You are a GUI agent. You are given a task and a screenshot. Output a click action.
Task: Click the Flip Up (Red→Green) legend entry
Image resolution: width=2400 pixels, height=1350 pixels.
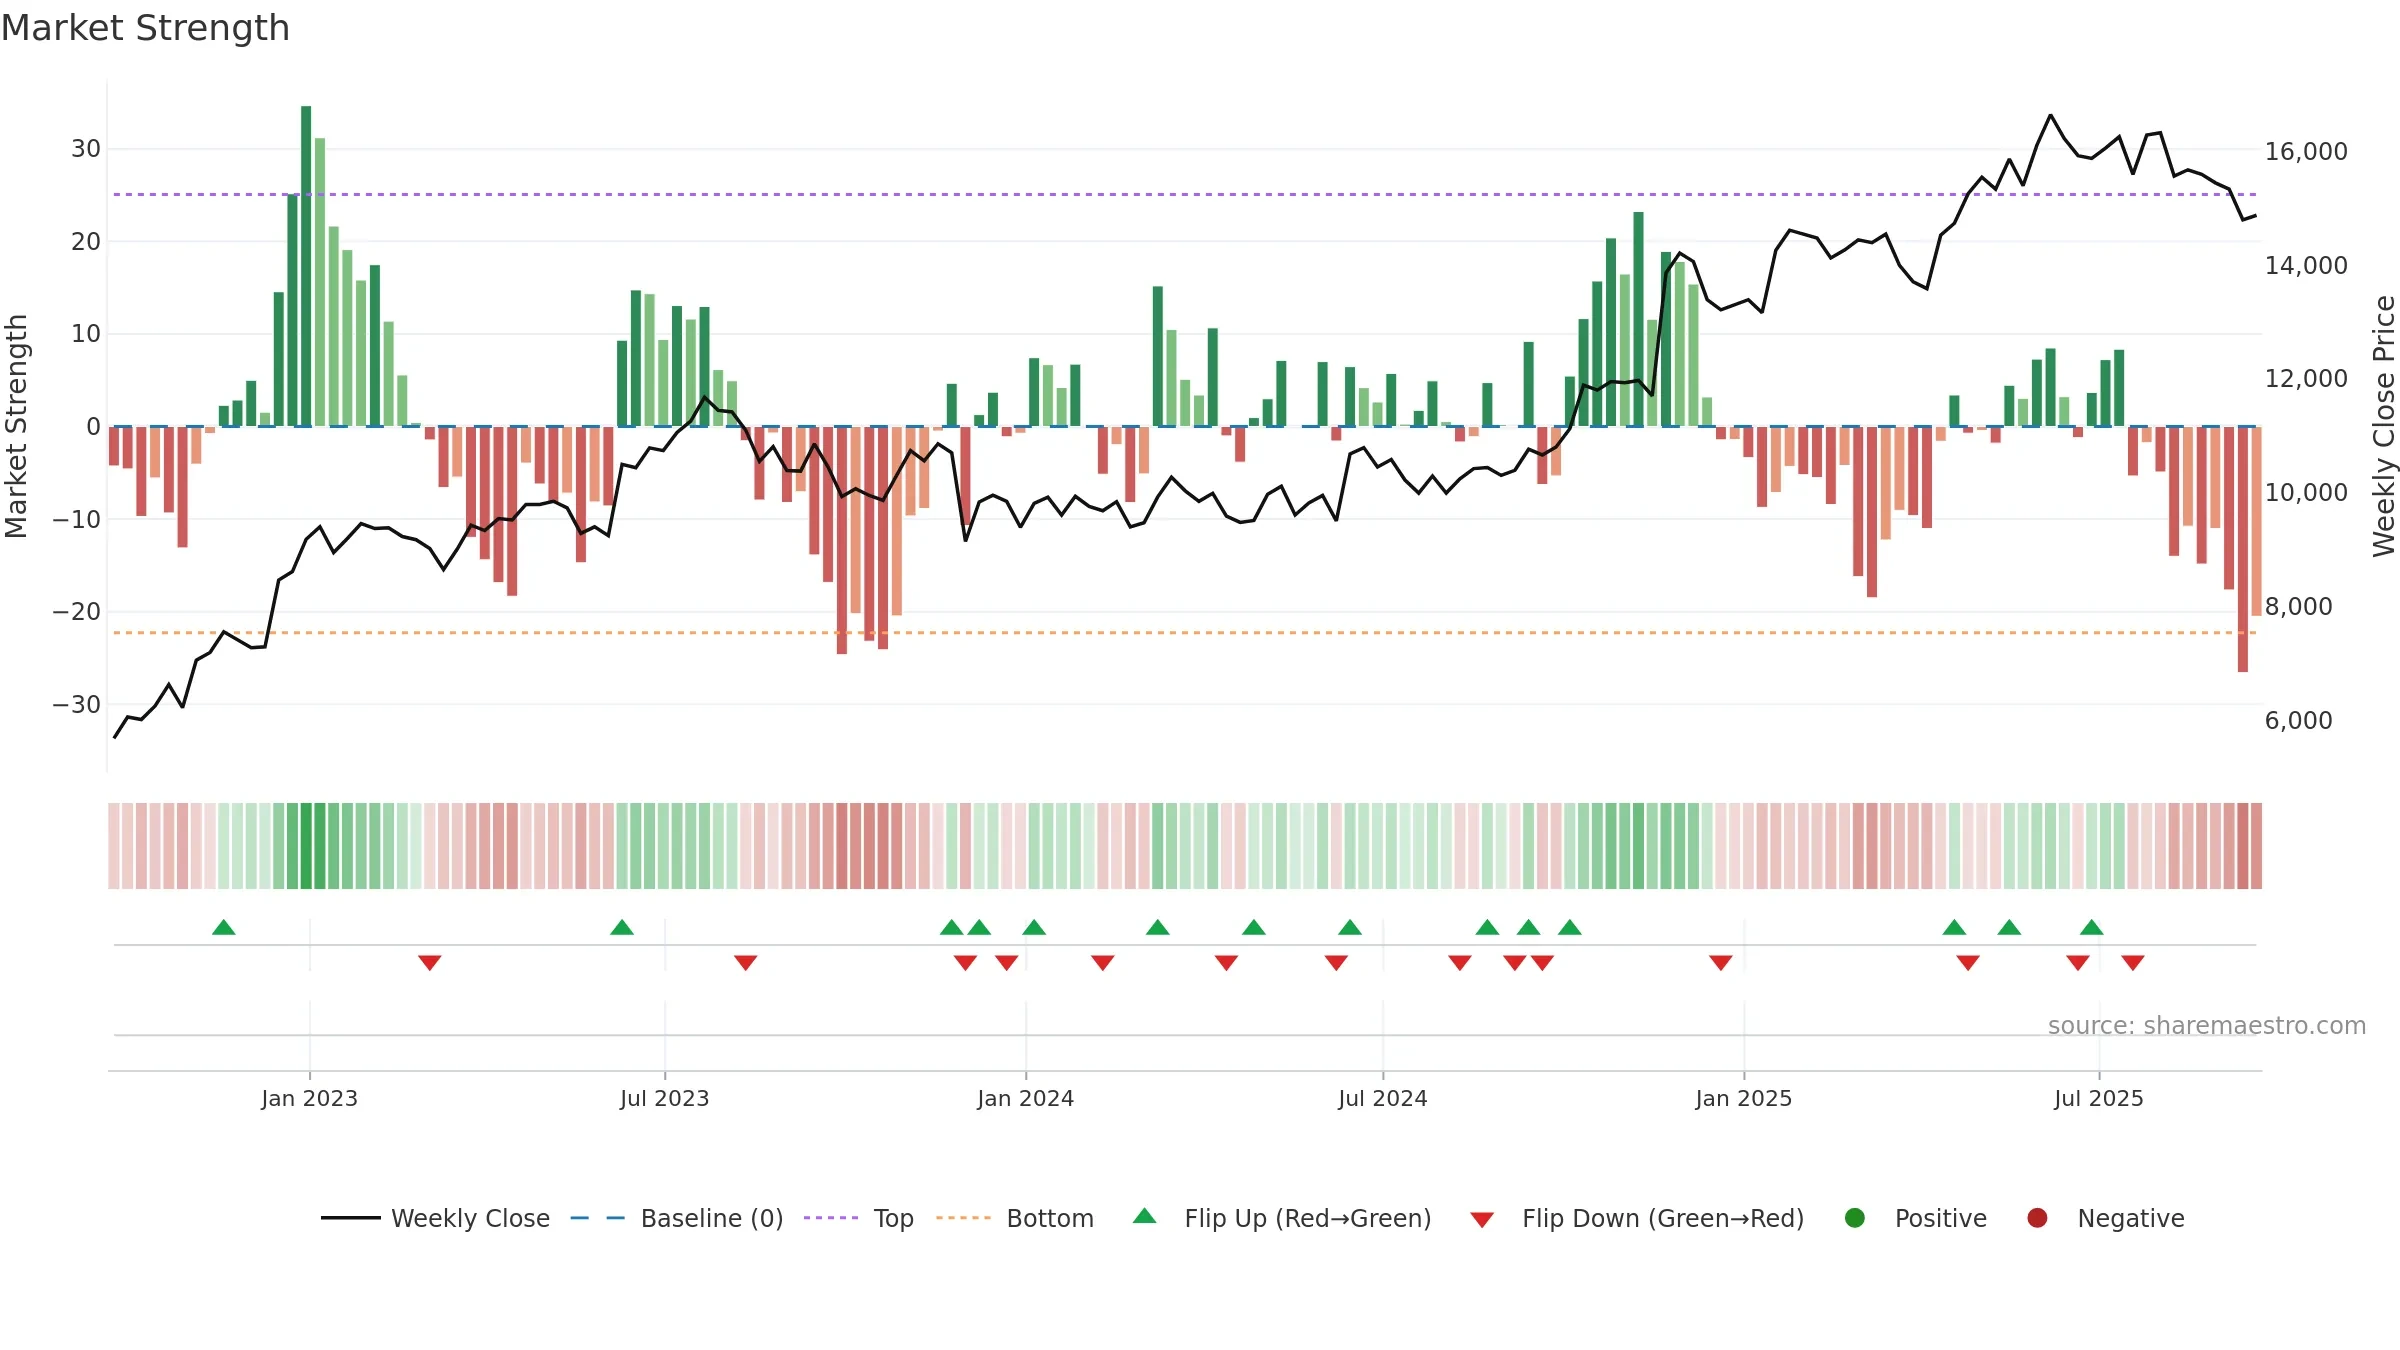pos(1282,1218)
